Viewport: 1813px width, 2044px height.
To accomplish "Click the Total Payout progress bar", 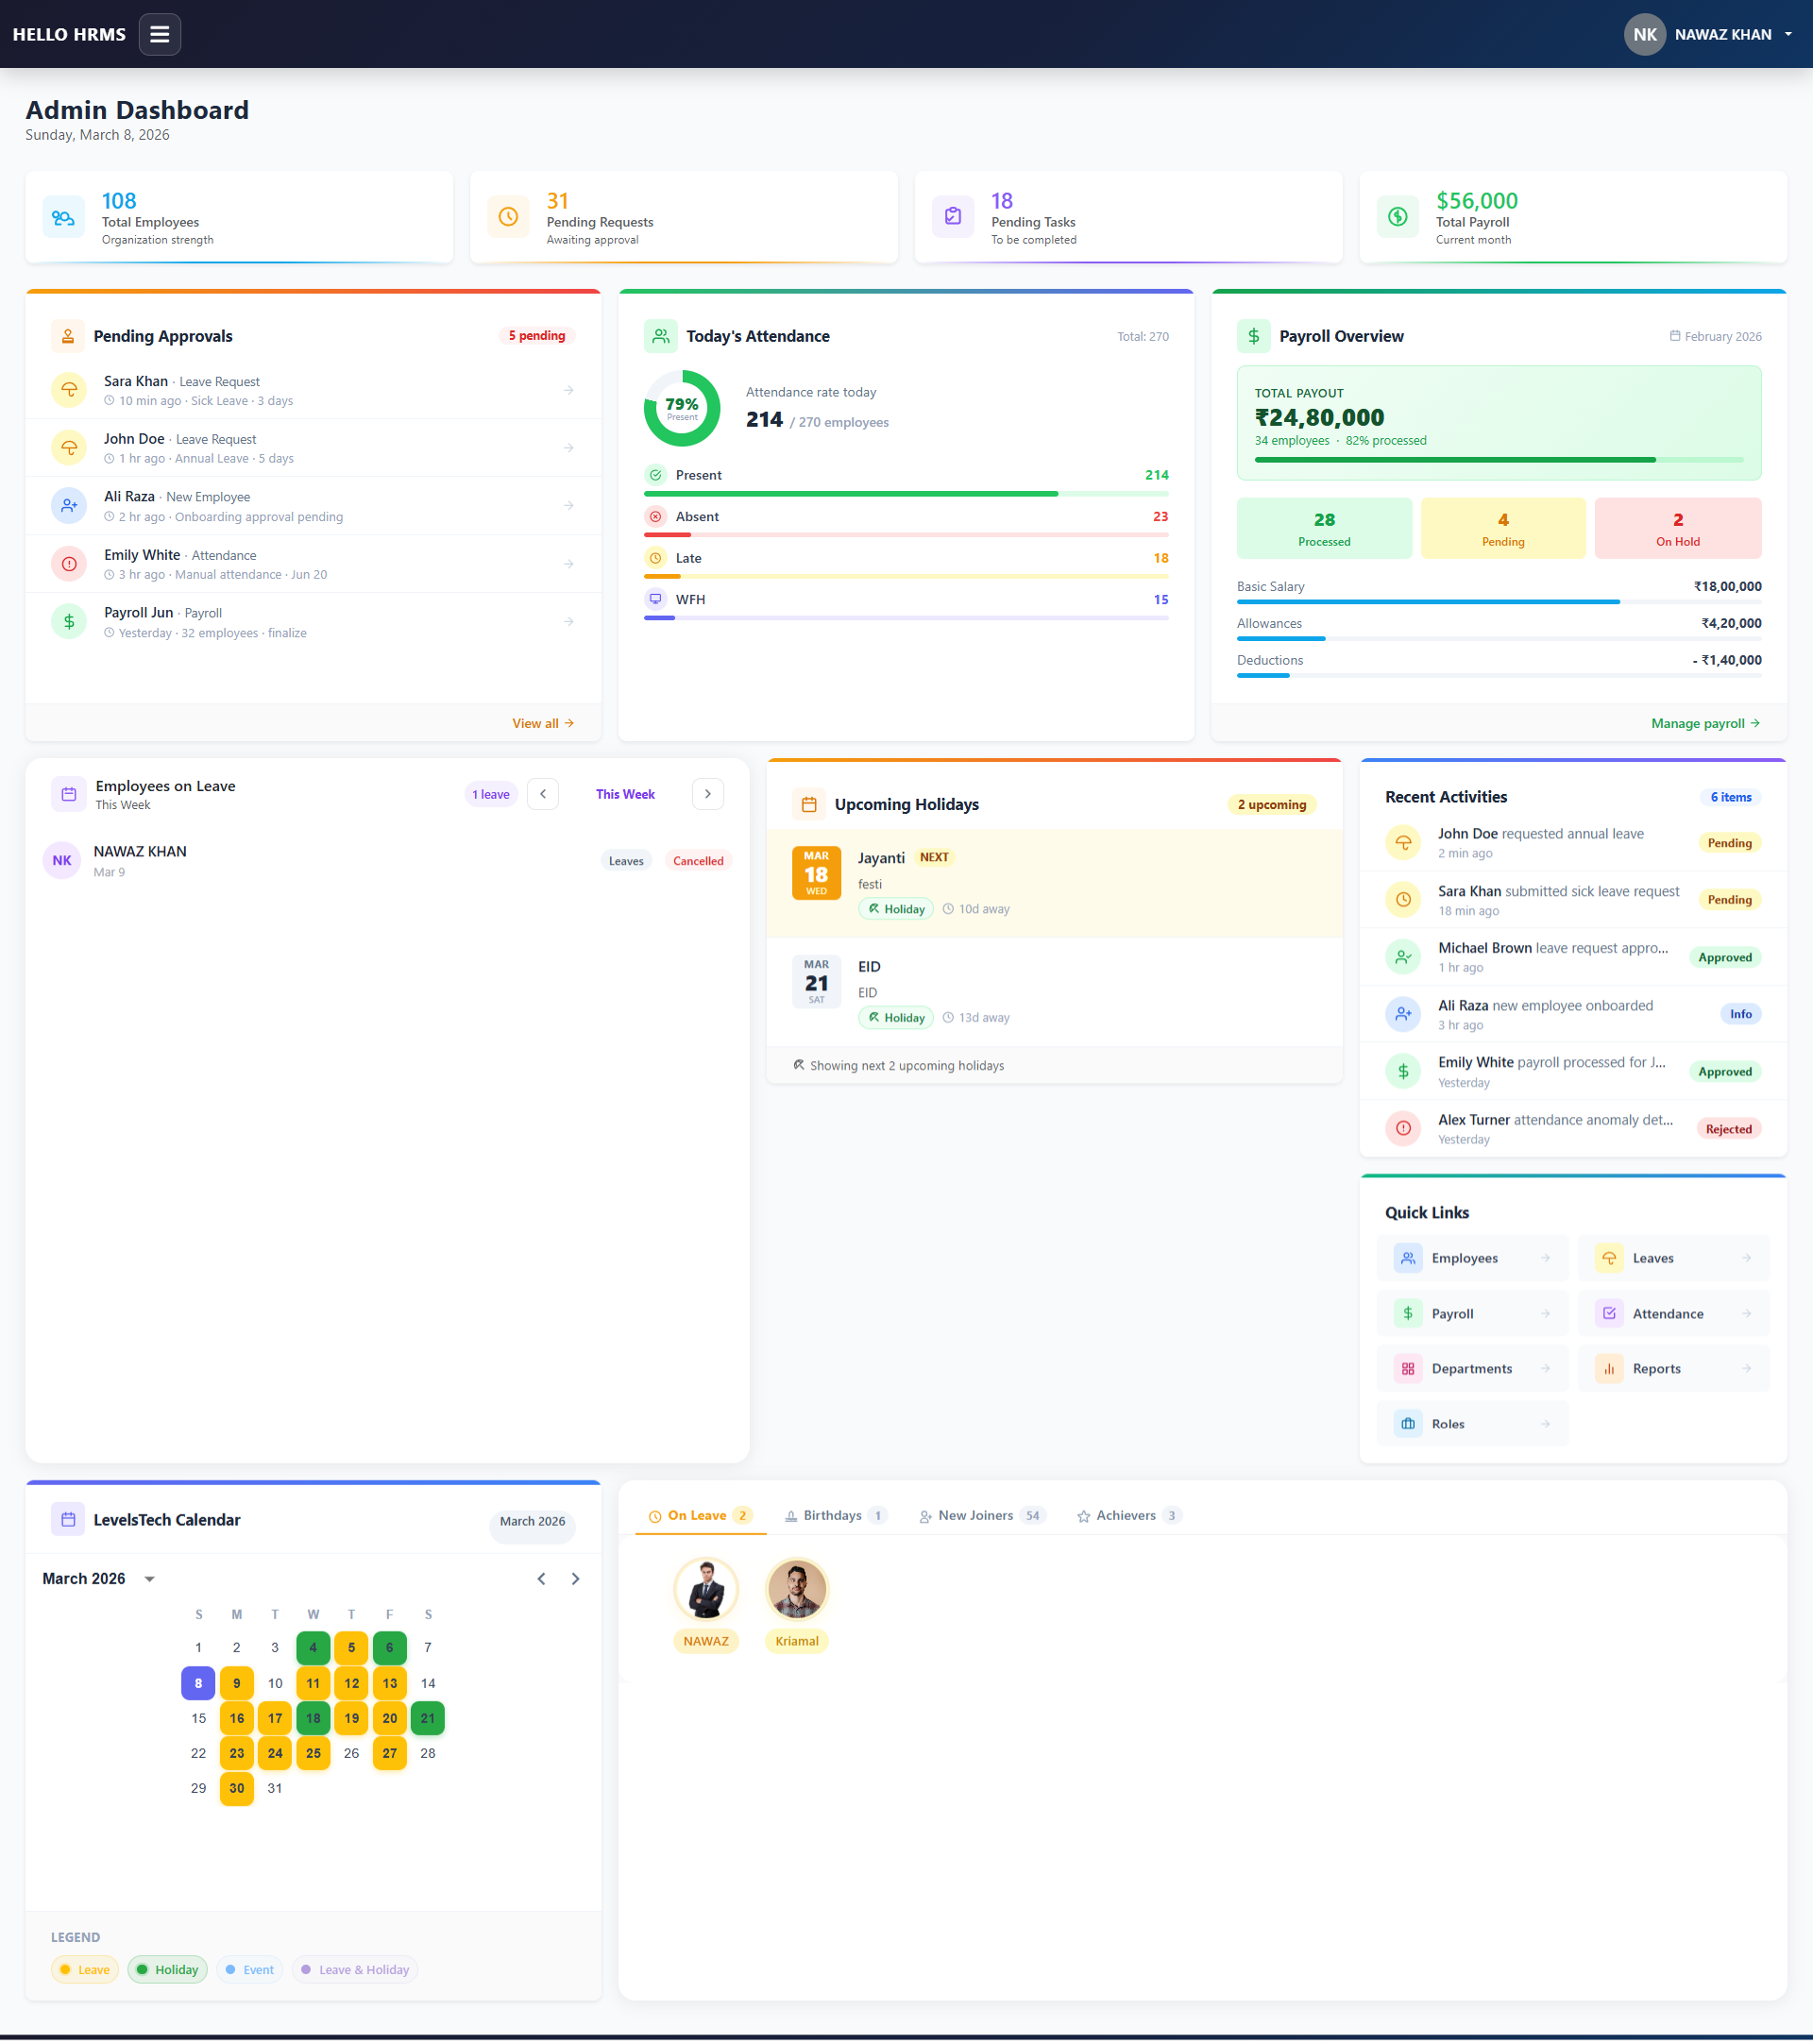I will pyautogui.click(x=1499, y=460).
